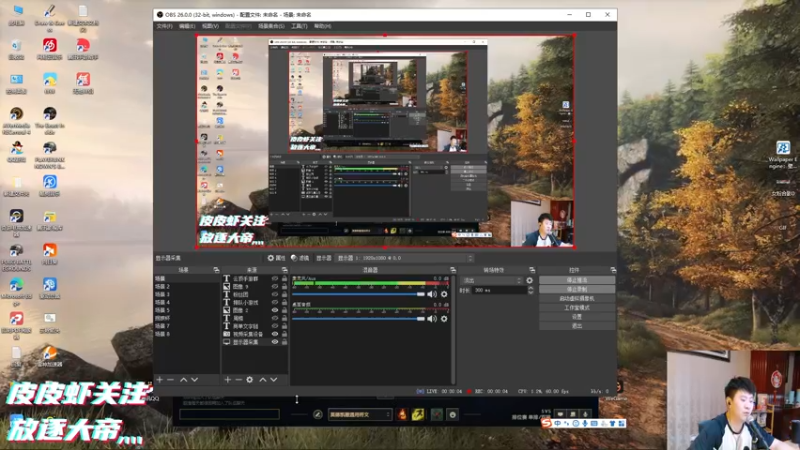Enable 工作室模式 studio mode
This screenshot has height=450, width=800.
pos(577,308)
